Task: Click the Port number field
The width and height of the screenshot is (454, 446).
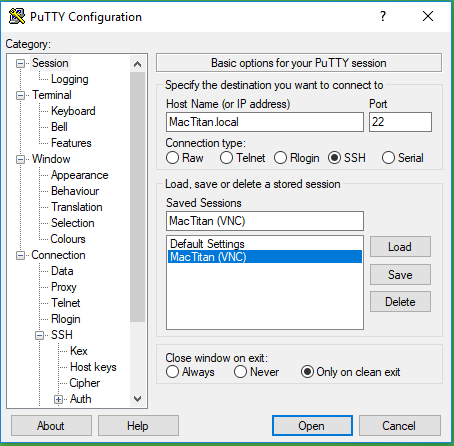Action: pos(400,122)
